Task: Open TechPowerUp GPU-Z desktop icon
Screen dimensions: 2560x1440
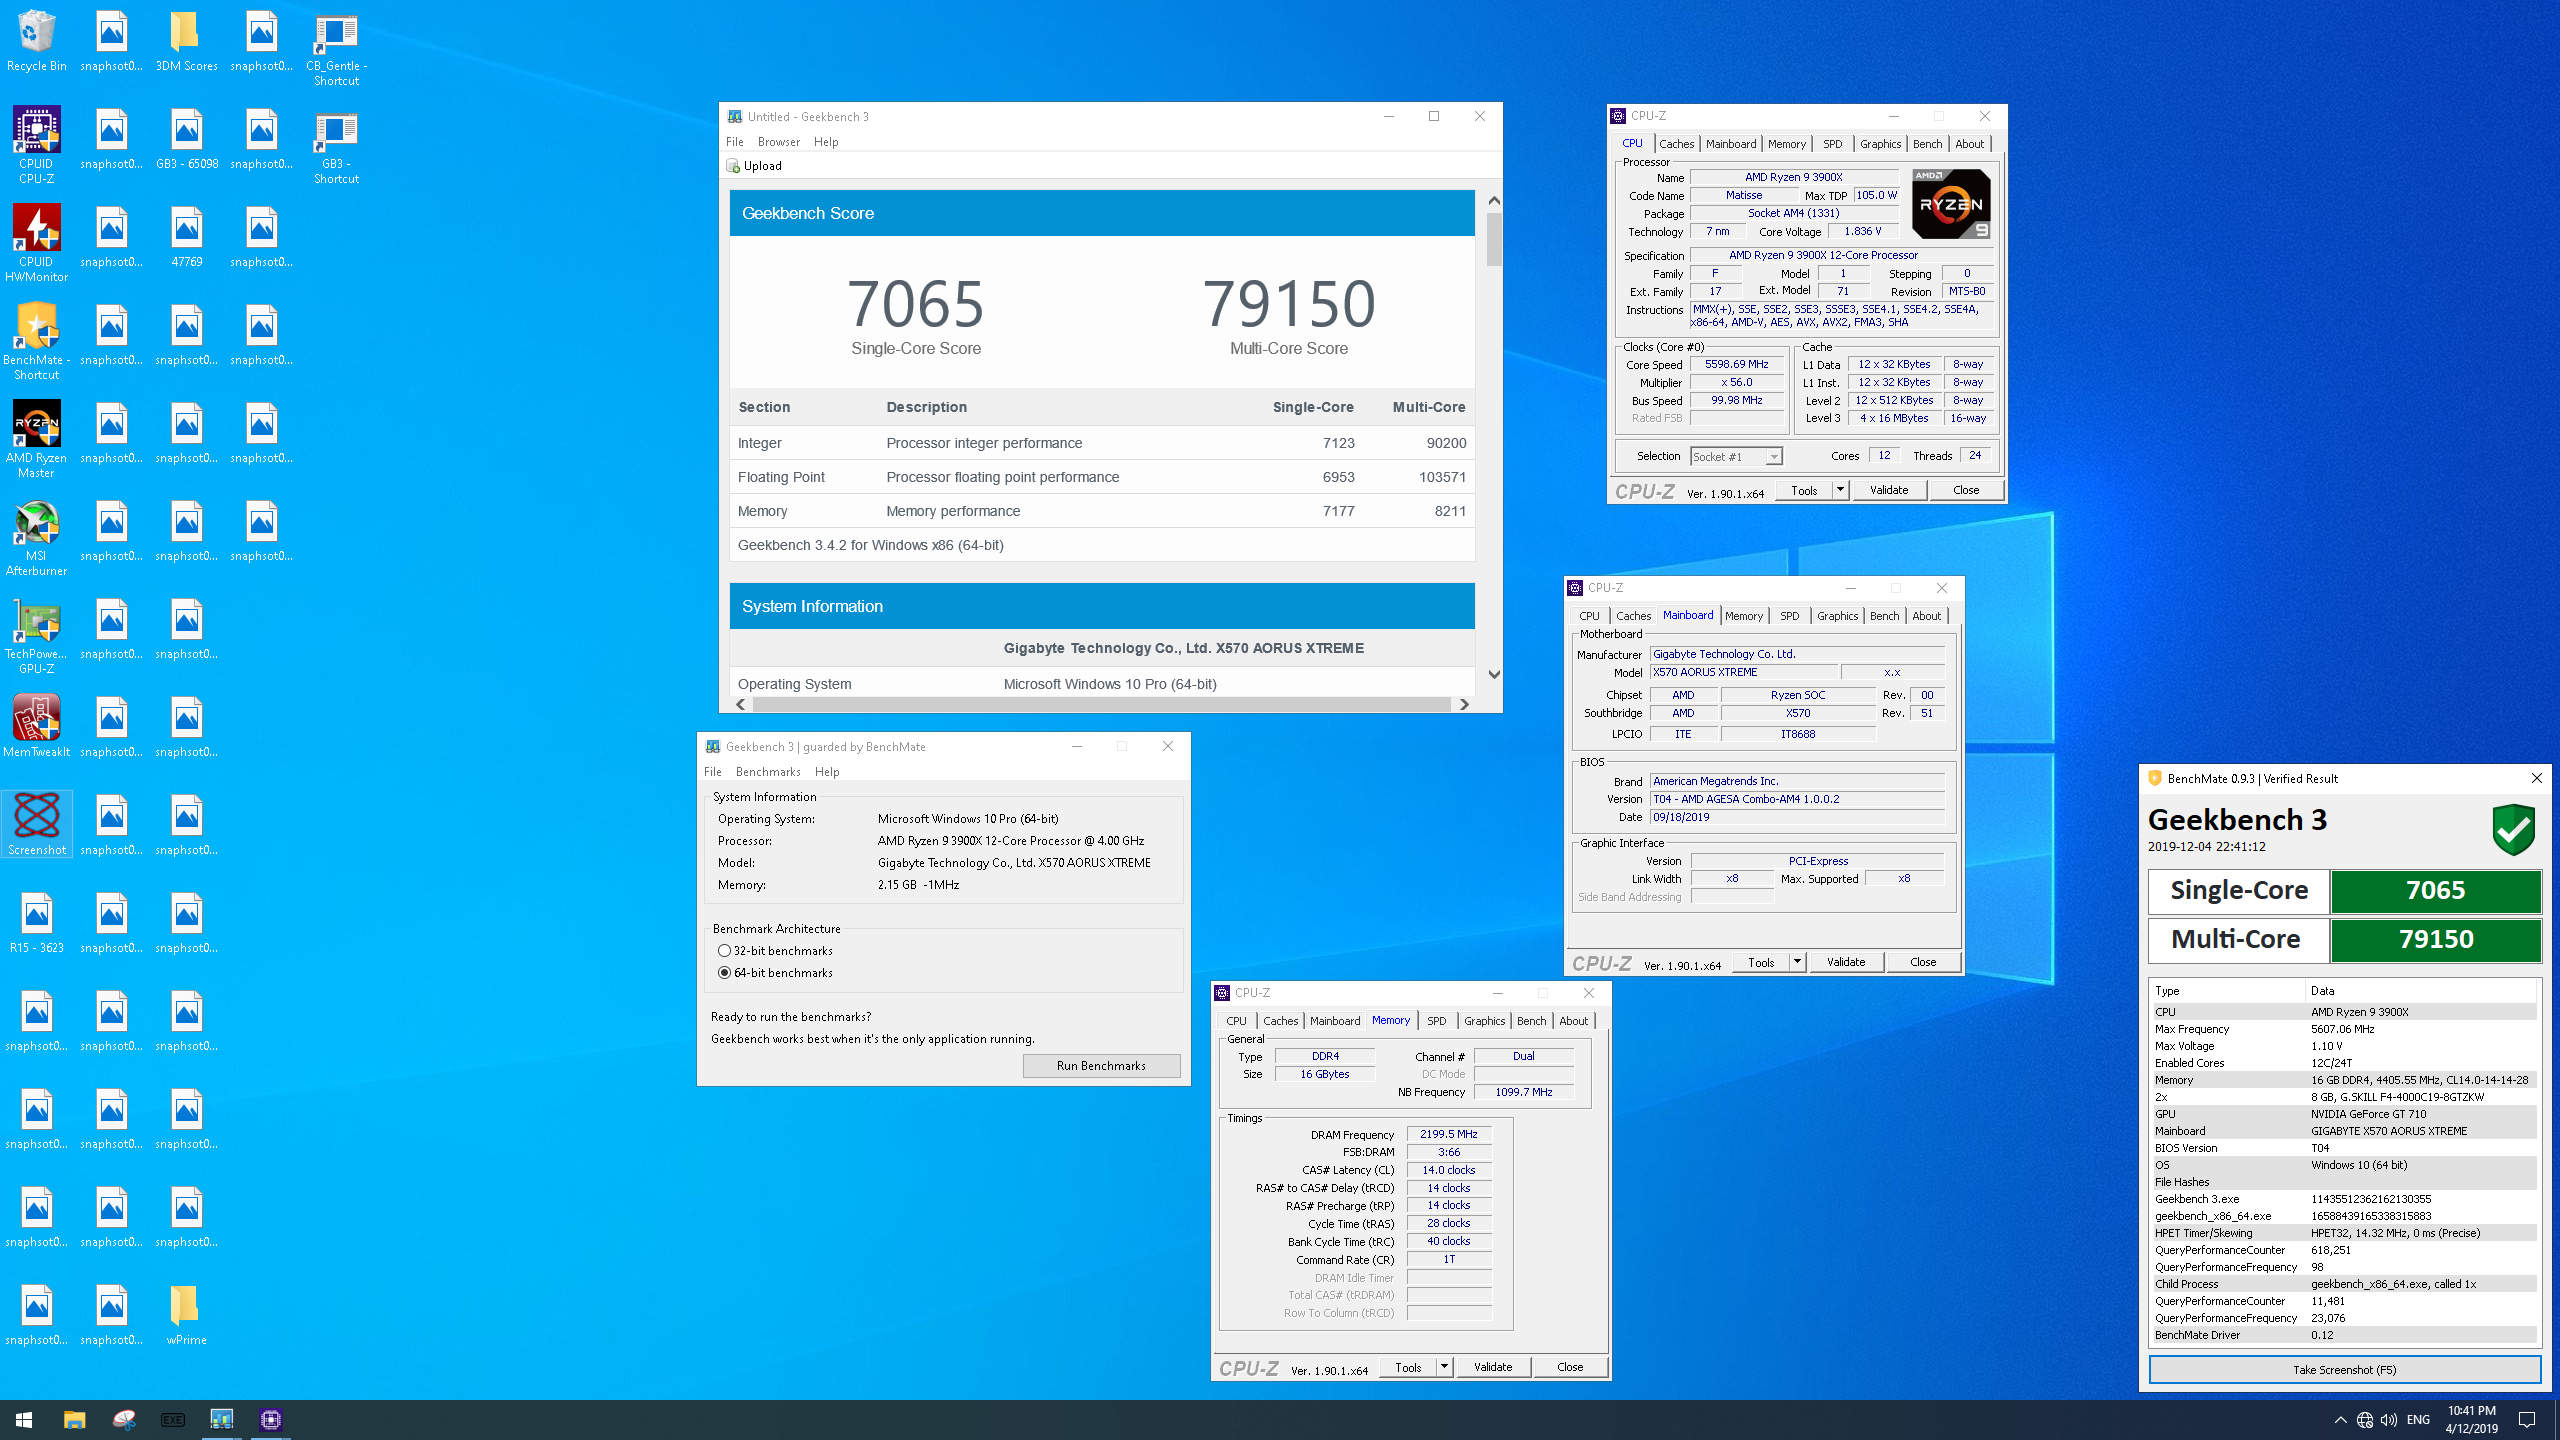Action: click(37, 636)
